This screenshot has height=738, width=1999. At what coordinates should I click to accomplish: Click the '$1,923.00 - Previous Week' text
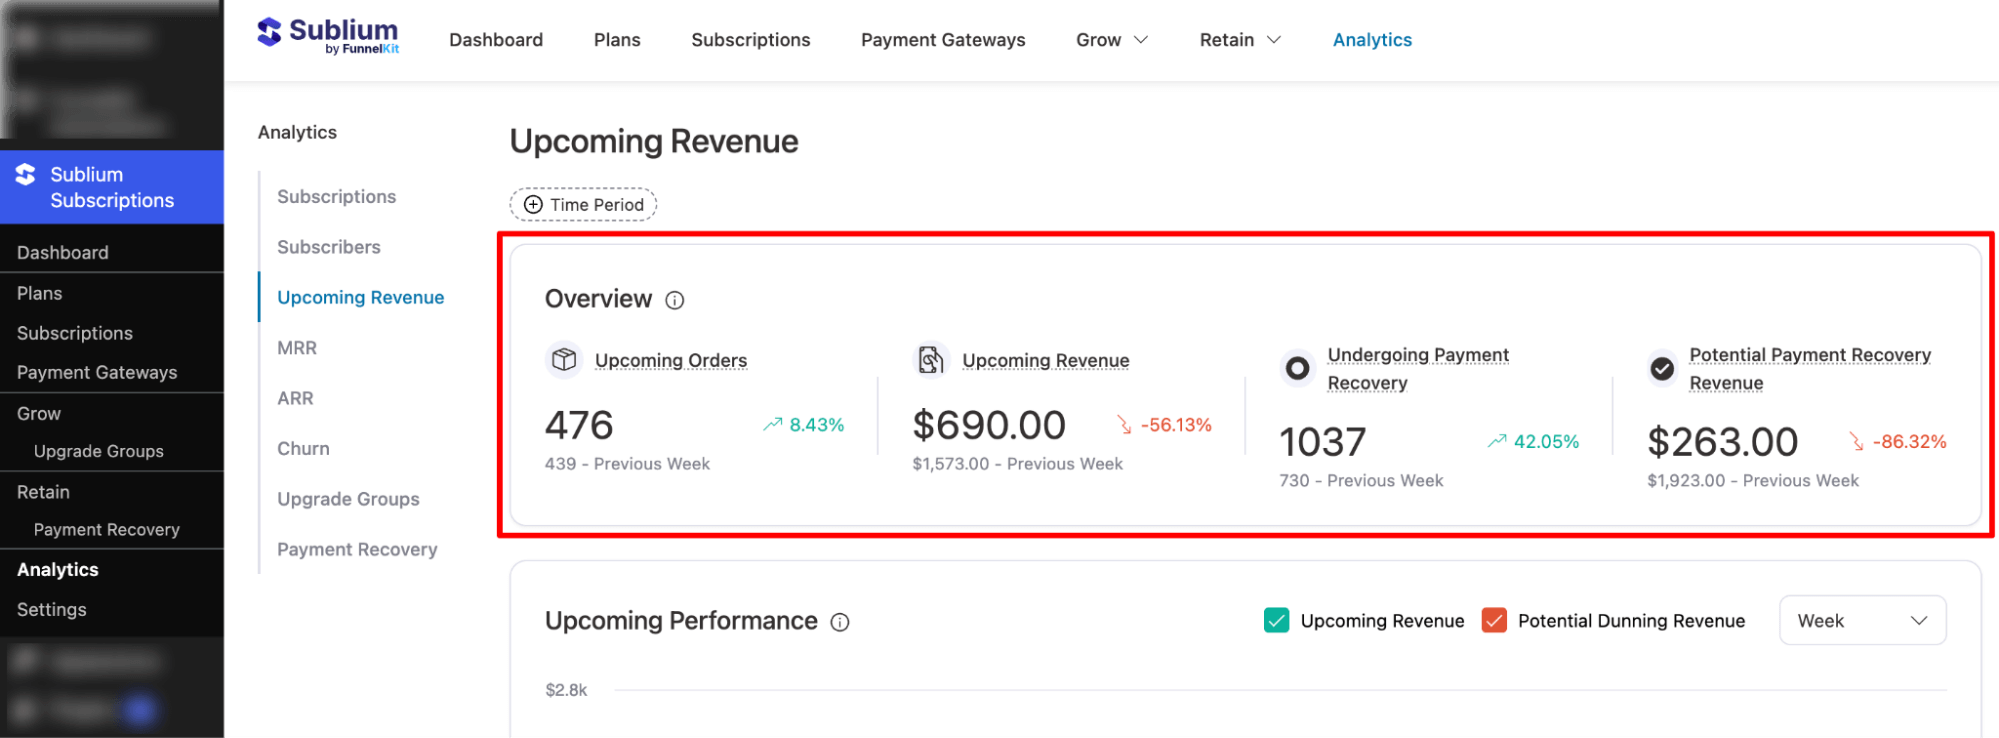[1753, 481]
